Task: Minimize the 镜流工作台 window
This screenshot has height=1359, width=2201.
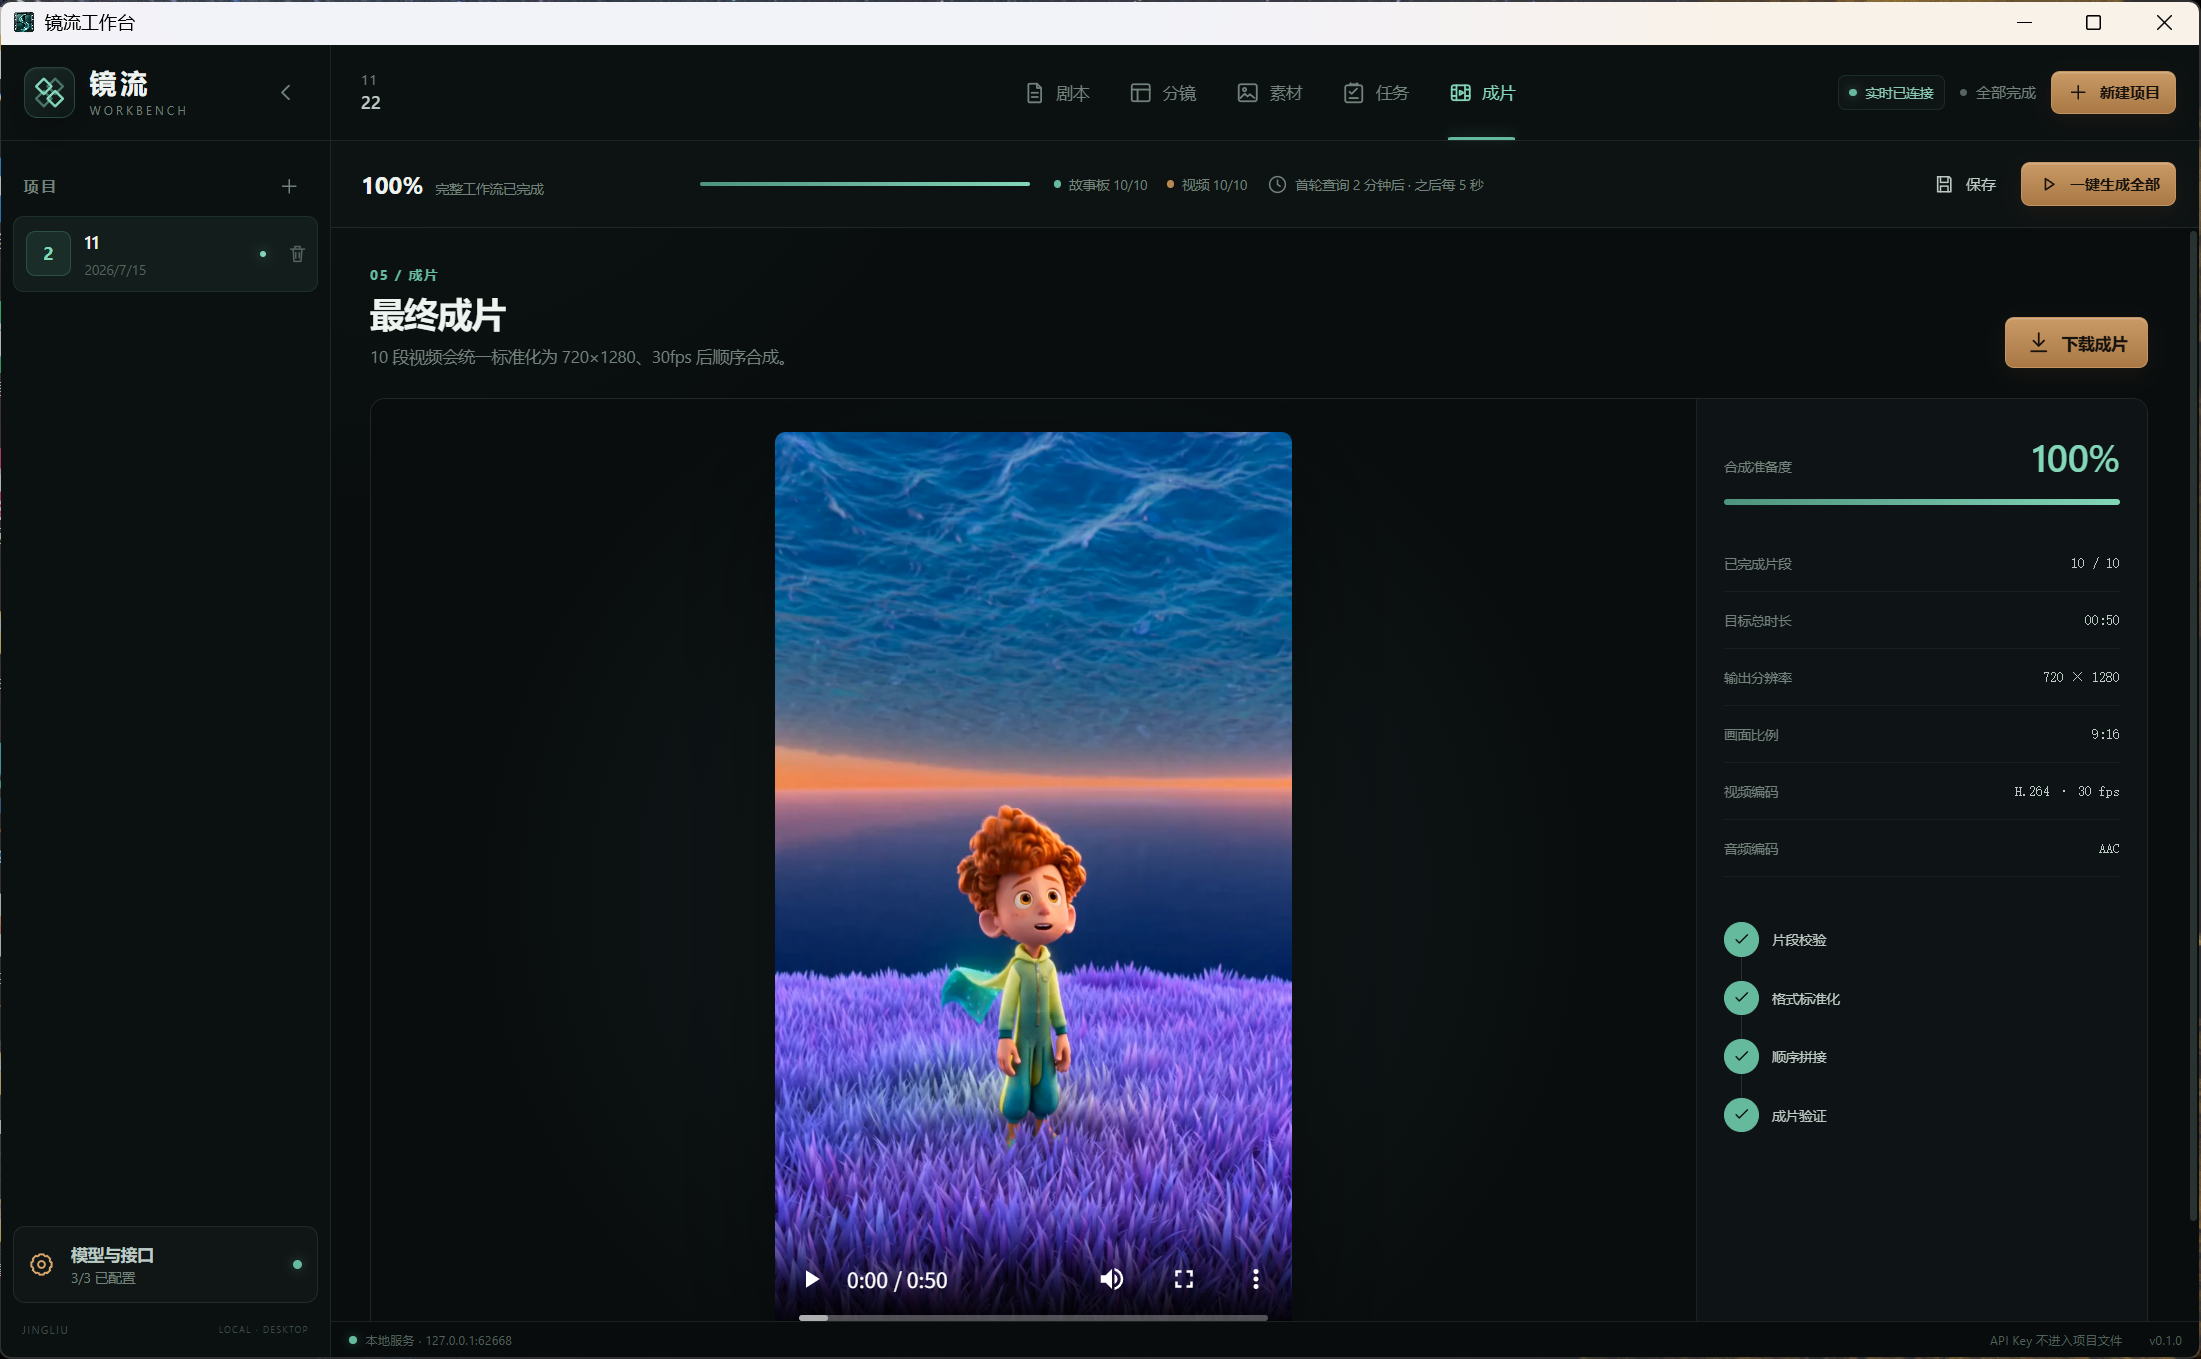Action: click(2025, 22)
